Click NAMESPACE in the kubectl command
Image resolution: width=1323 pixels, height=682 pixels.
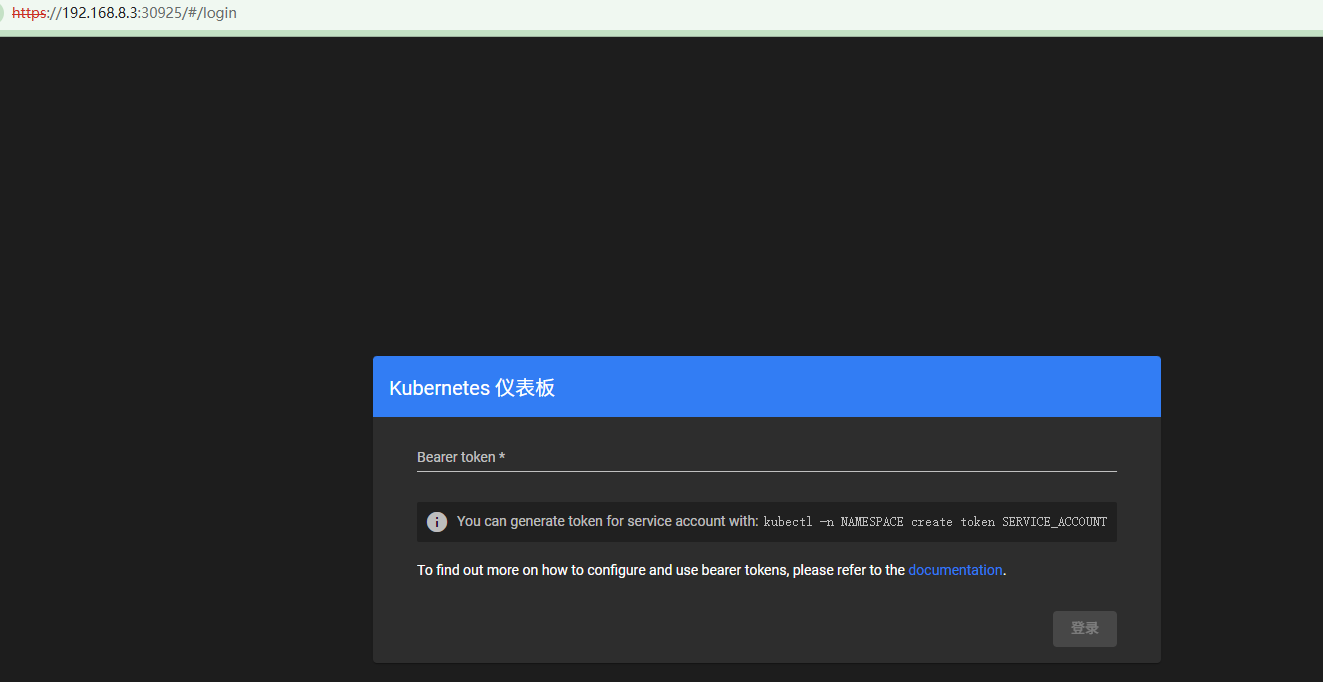coord(871,522)
